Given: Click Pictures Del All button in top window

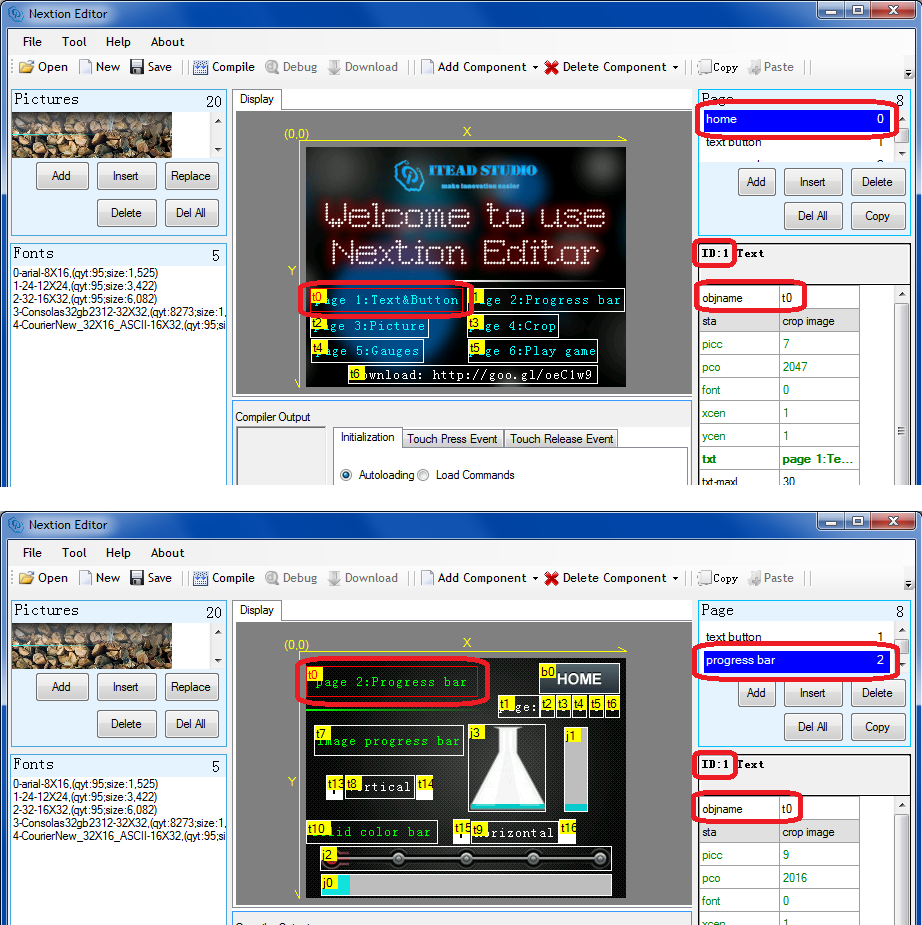Looking at the screenshot, I should point(191,213).
